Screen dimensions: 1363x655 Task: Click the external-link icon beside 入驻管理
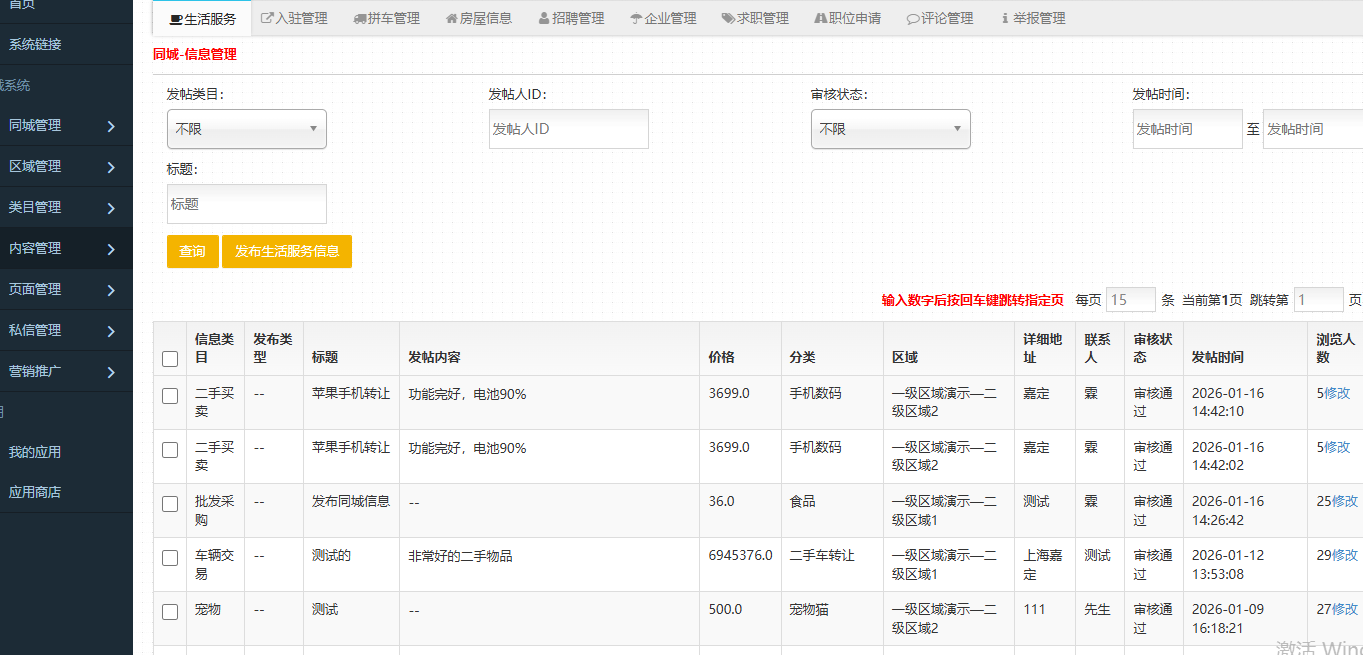(x=267, y=18)
